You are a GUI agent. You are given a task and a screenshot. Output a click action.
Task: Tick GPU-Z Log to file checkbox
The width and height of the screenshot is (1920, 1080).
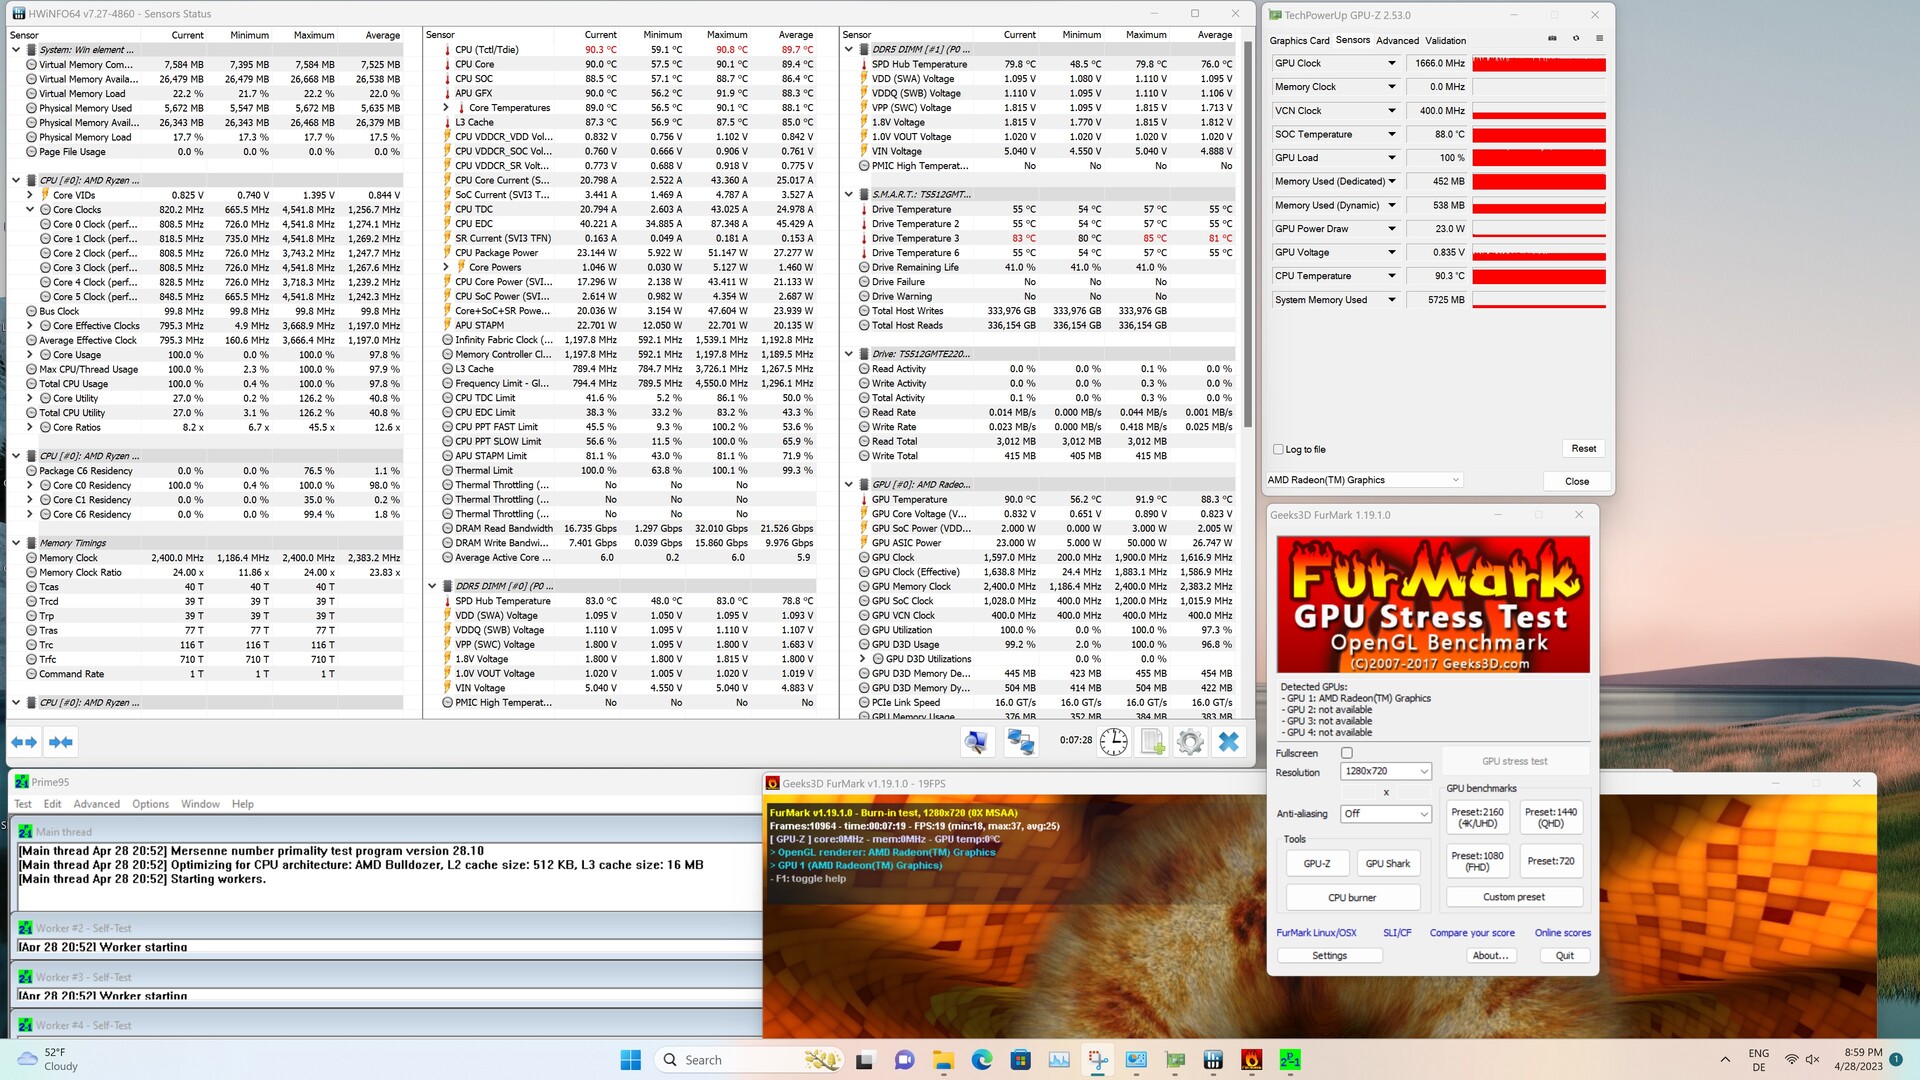click(1278, 449)
